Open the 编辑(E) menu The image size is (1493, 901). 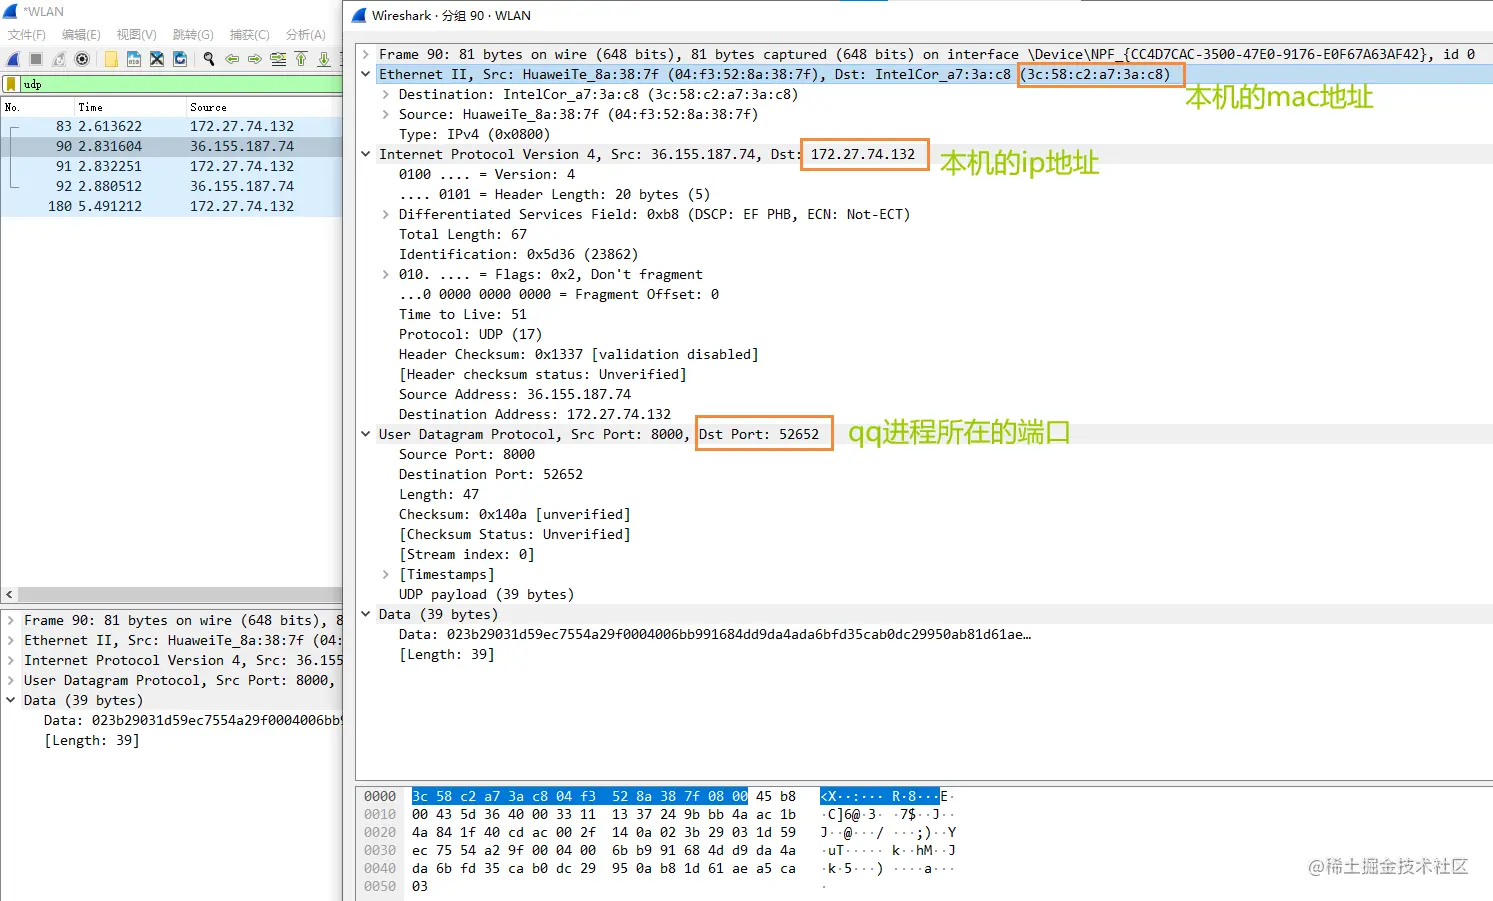(x=81, y=35)
